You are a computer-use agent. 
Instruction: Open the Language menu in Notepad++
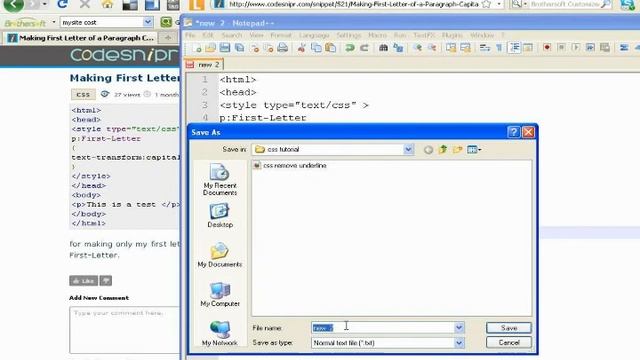(x=314, y=36)
